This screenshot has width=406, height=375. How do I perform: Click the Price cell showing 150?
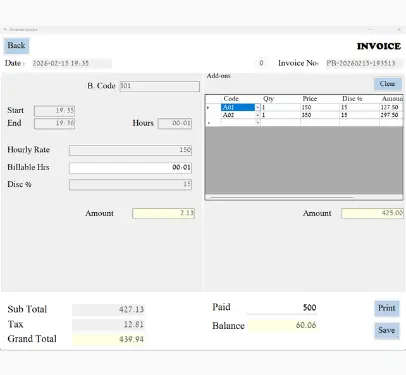tap(320, 107)
